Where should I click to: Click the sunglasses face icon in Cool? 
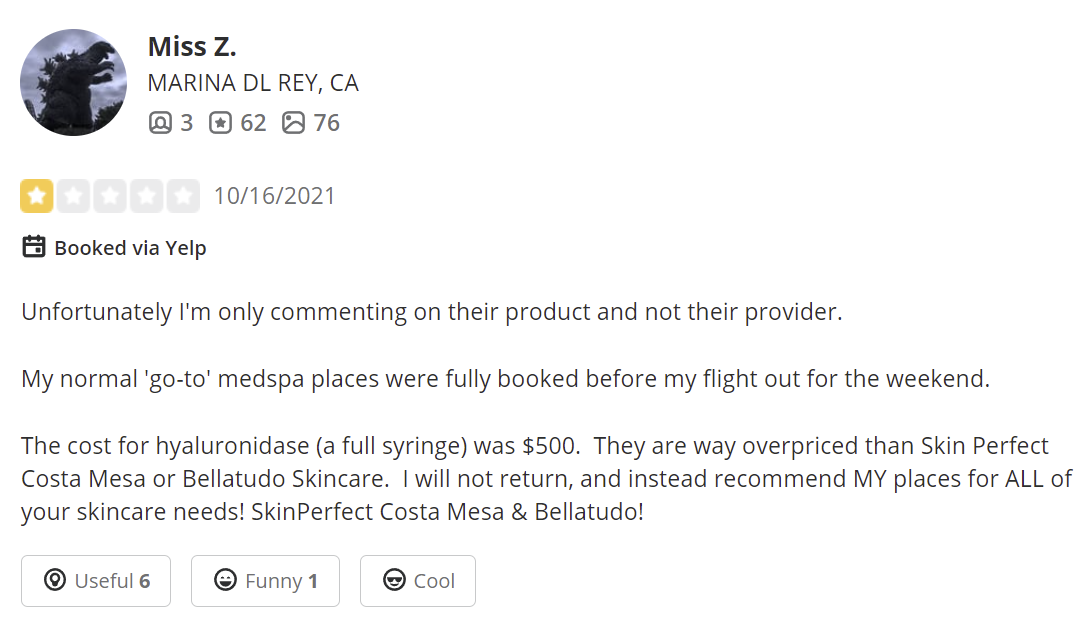tap(397, 581)
